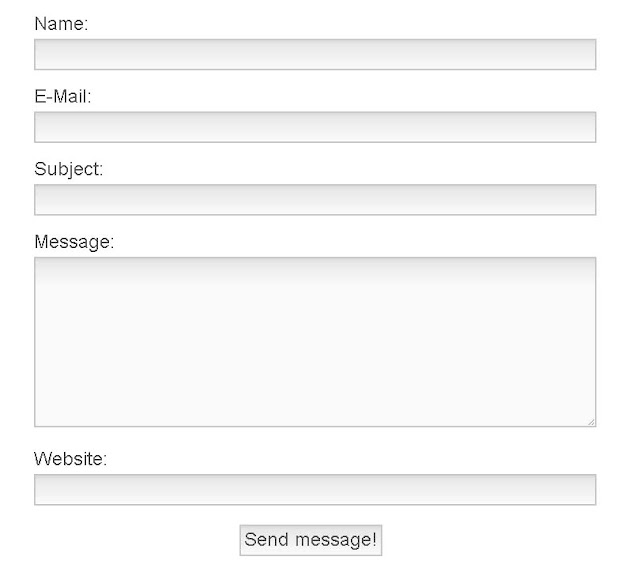Screen dimensions: 640x568
Task: Place cursor in the box under "Website:"
Action: pyautogui.click(x=315, y=490)
